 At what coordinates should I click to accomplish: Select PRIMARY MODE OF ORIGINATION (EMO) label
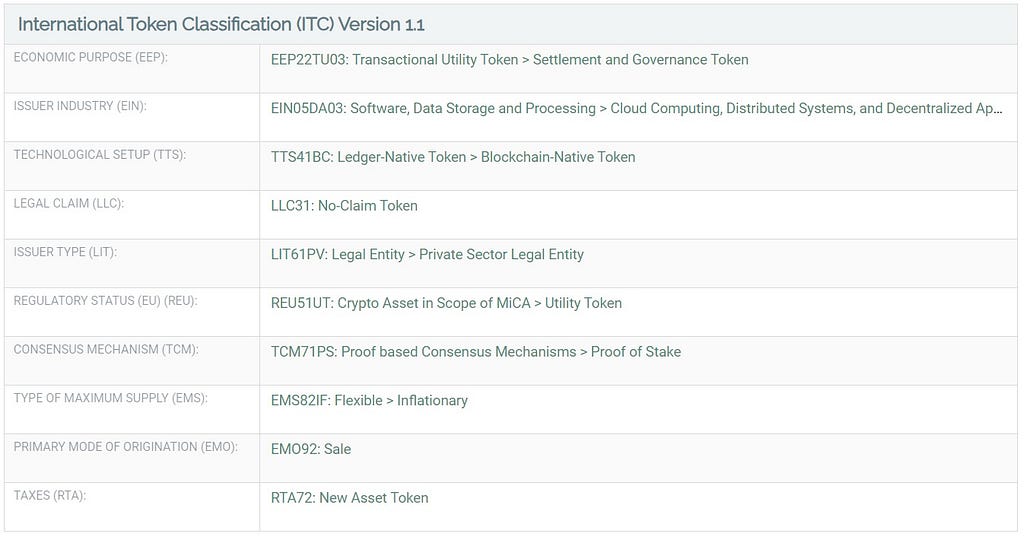(x=125, y=447)
